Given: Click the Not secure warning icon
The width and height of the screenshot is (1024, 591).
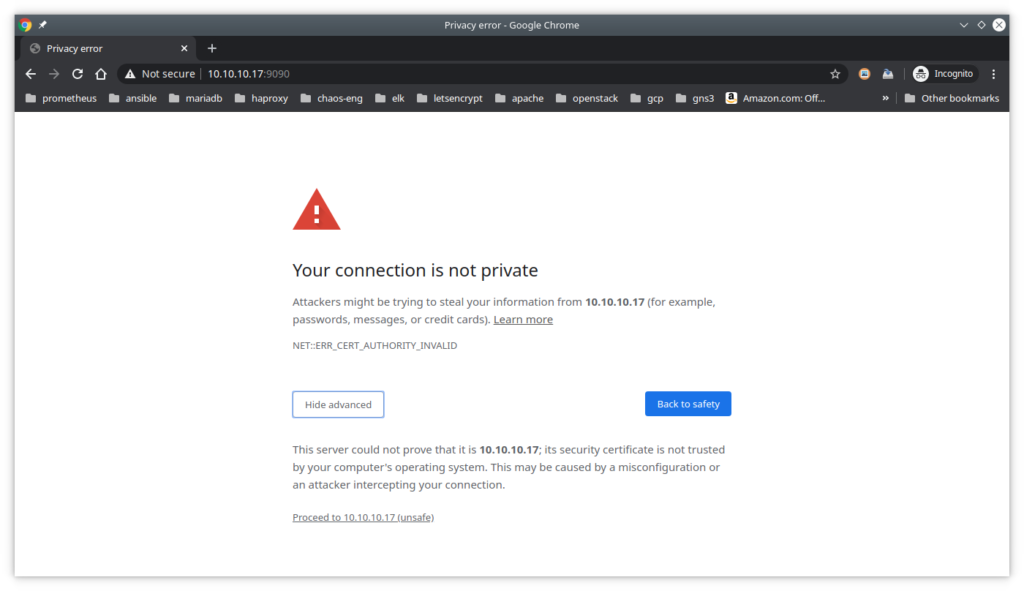Looking at the screenshot, I should coord(130,74).
